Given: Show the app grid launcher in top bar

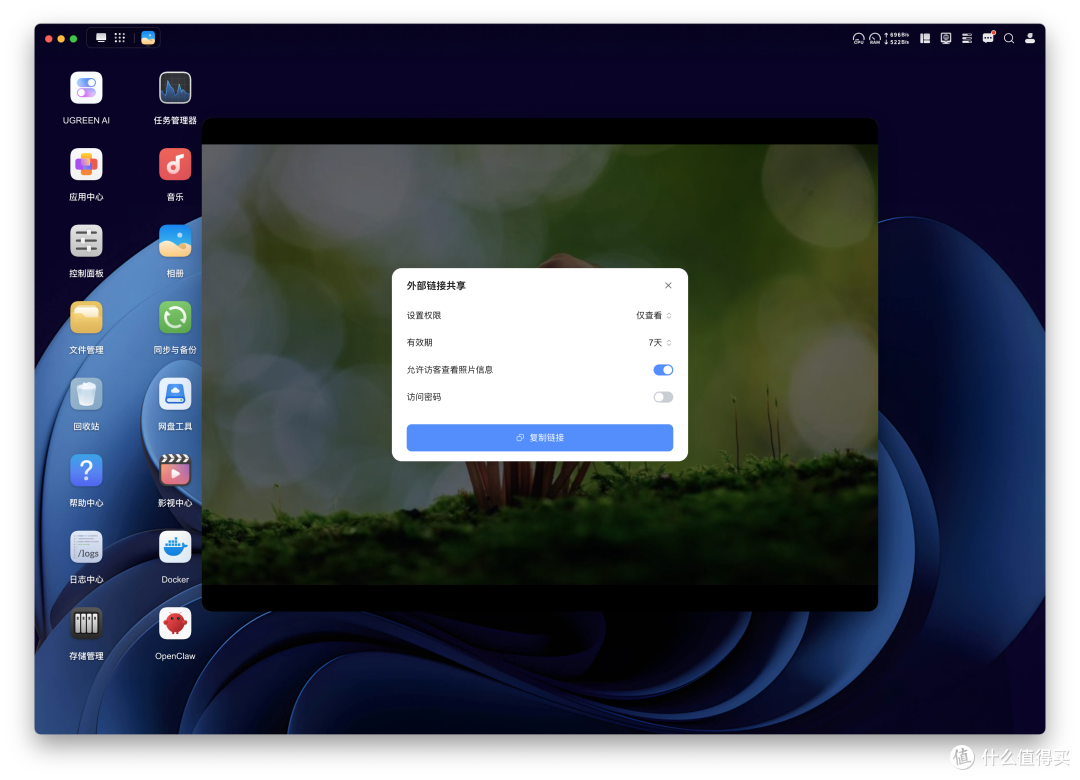Looking at the screenshot, I should coord(120,38).
